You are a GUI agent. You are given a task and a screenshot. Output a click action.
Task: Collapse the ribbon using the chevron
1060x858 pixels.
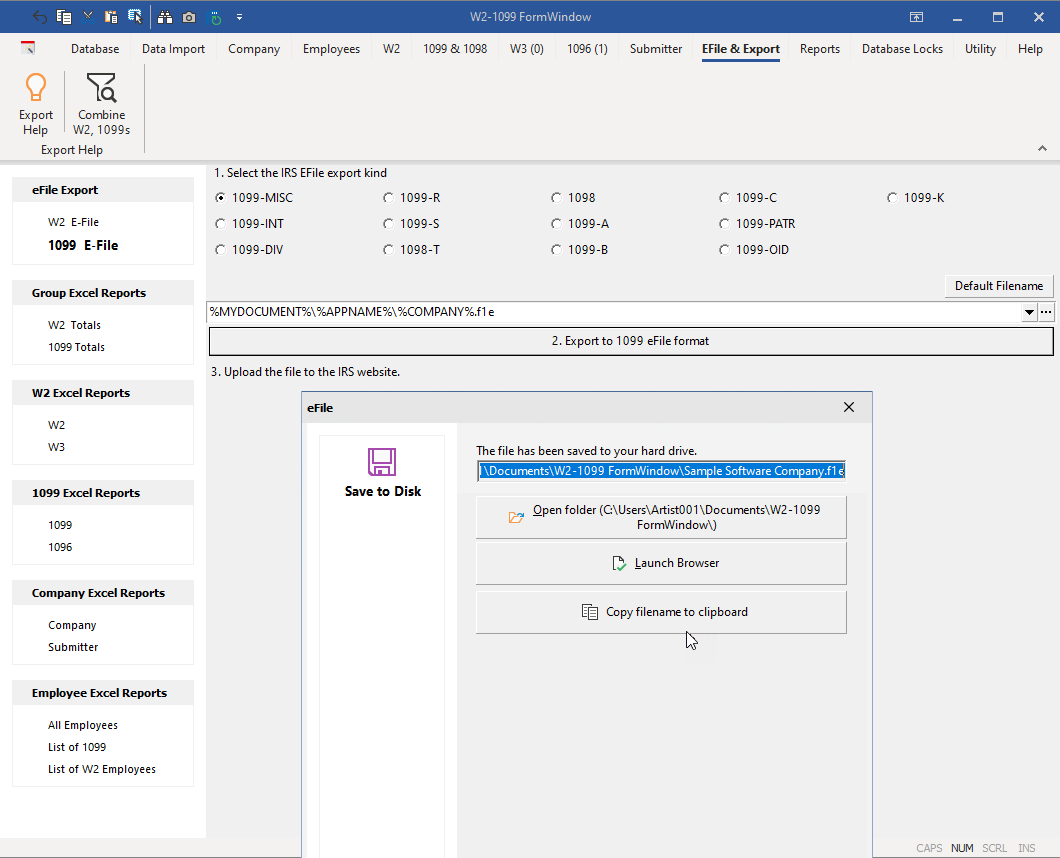tap(1042, 148)
